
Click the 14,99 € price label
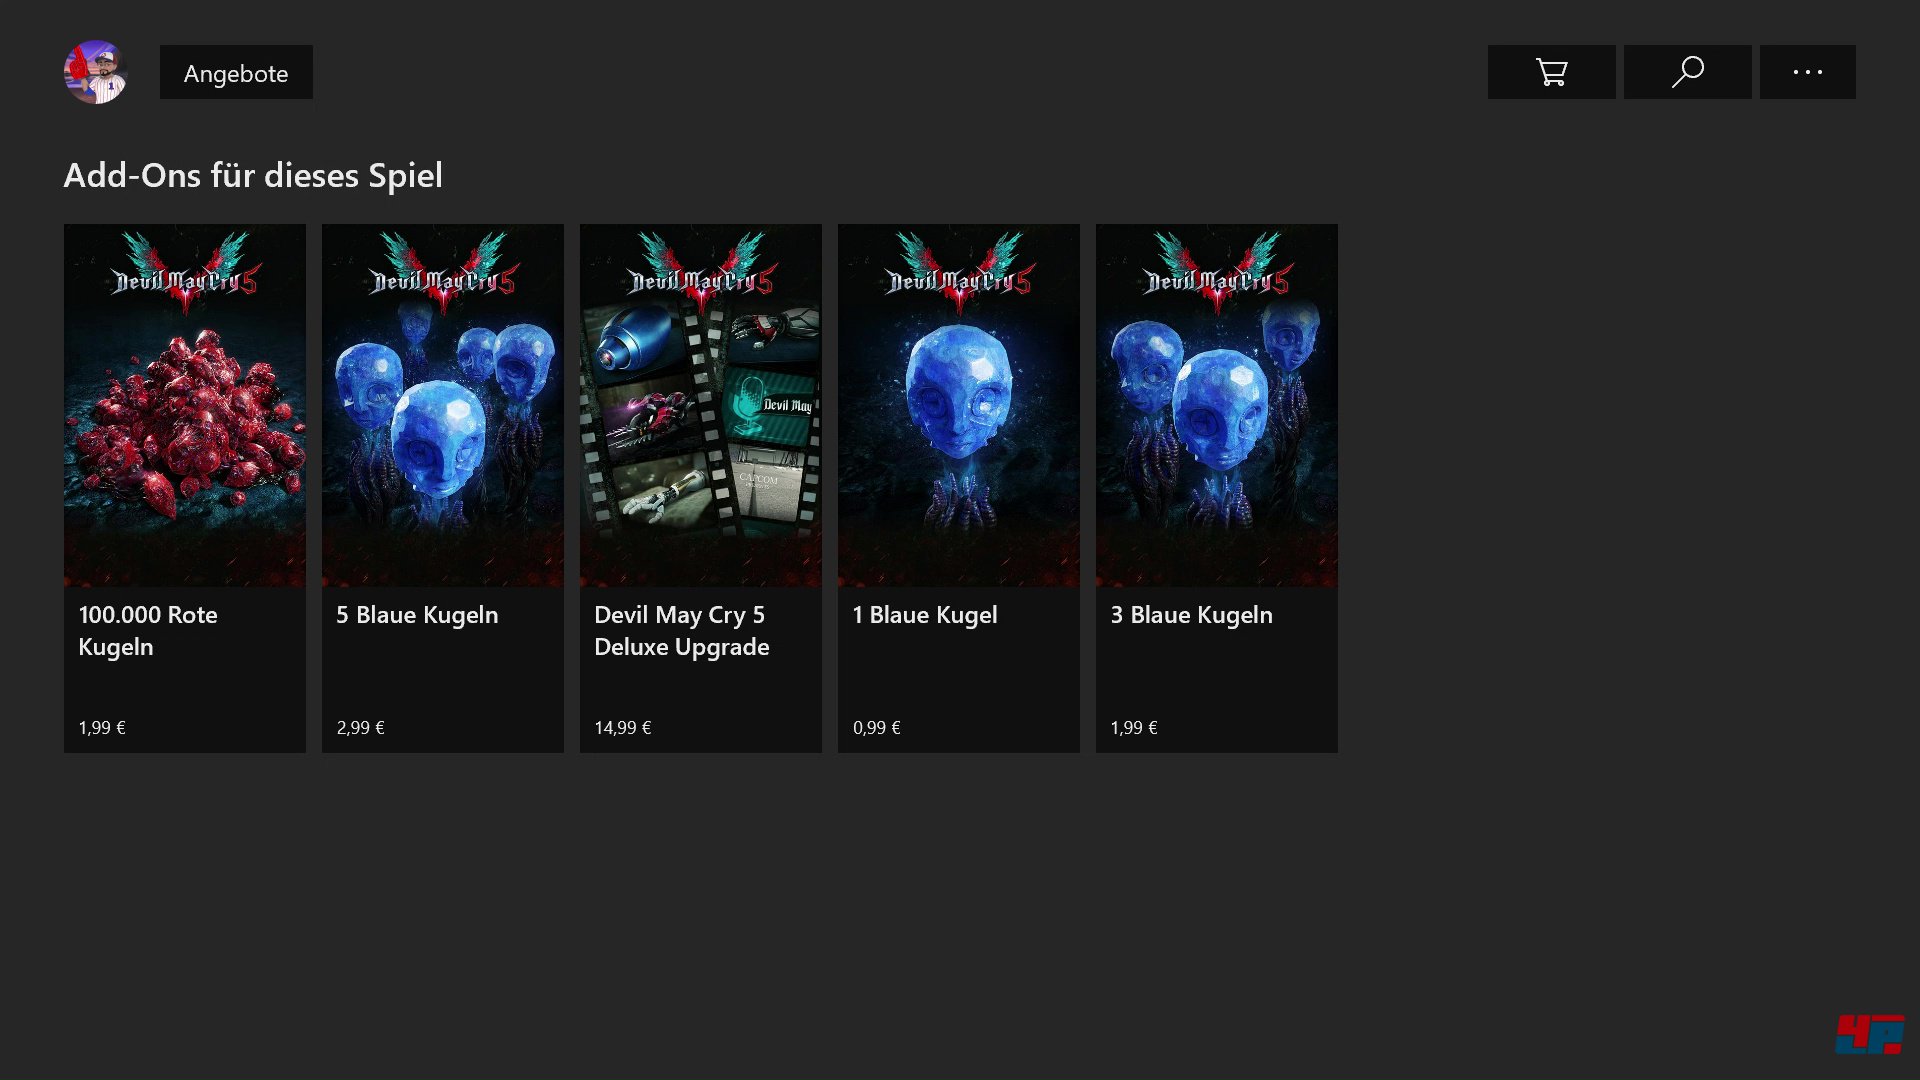coord(622,728)
